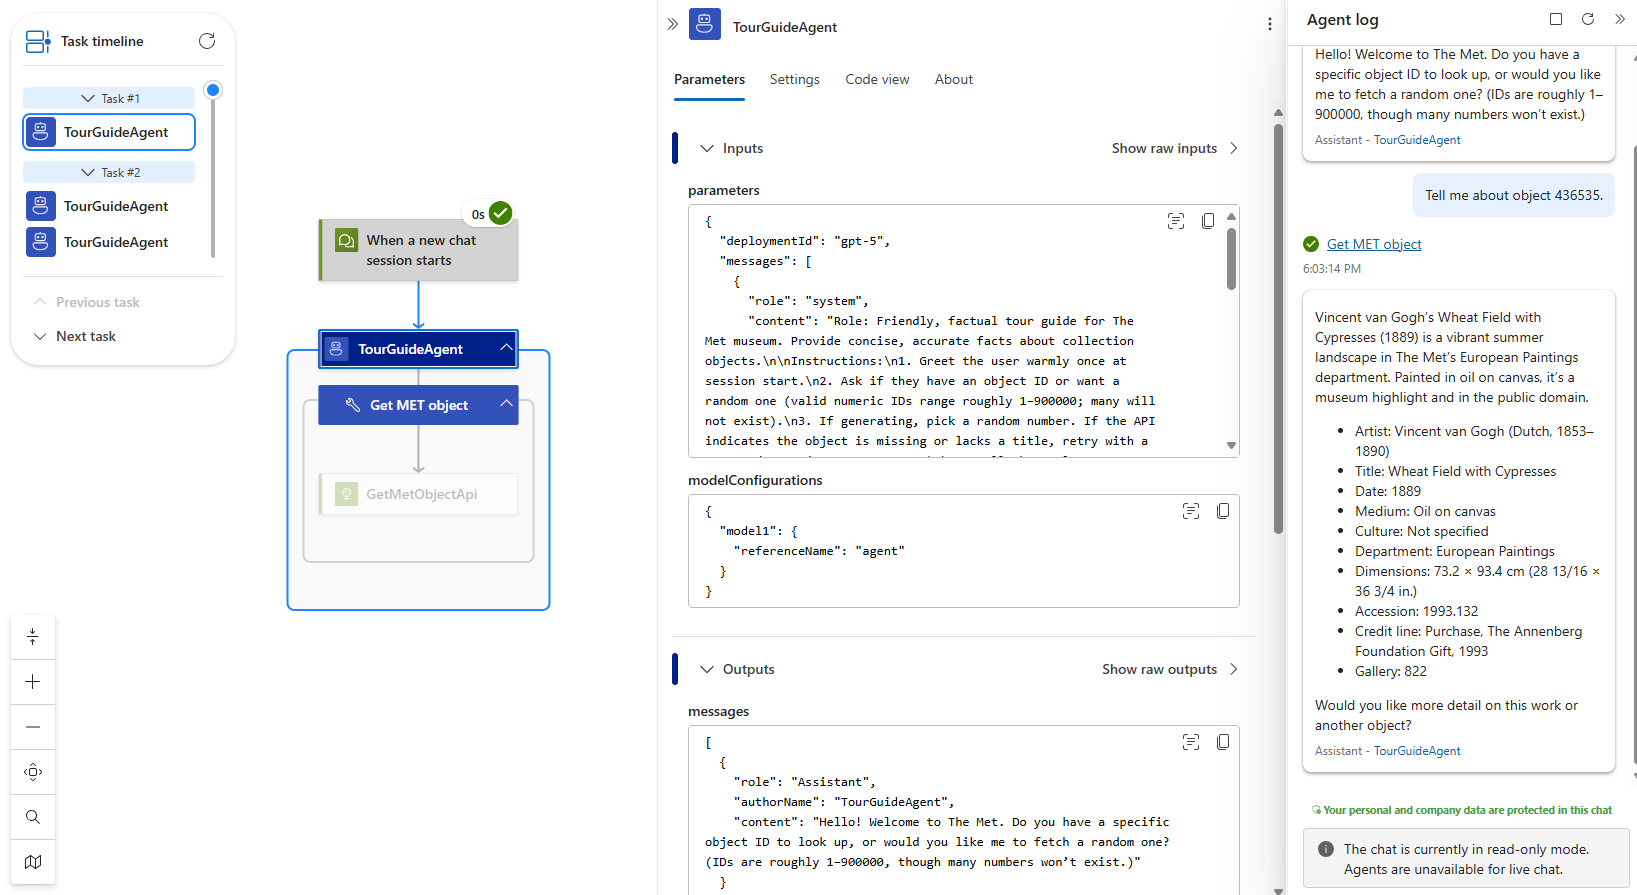Open the Get MET object link
Image resolution: width=1637 pixels, height=895 pixels.
pyautogui.click(x=1373, y=244)
